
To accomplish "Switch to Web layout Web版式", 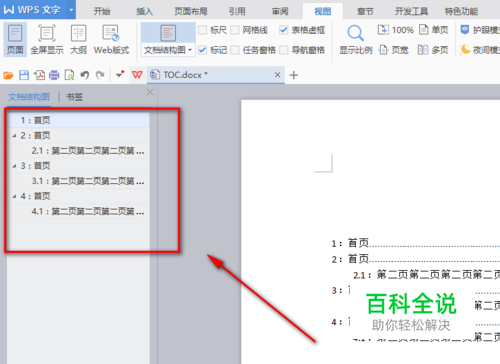I will click(x=111, y=39).
